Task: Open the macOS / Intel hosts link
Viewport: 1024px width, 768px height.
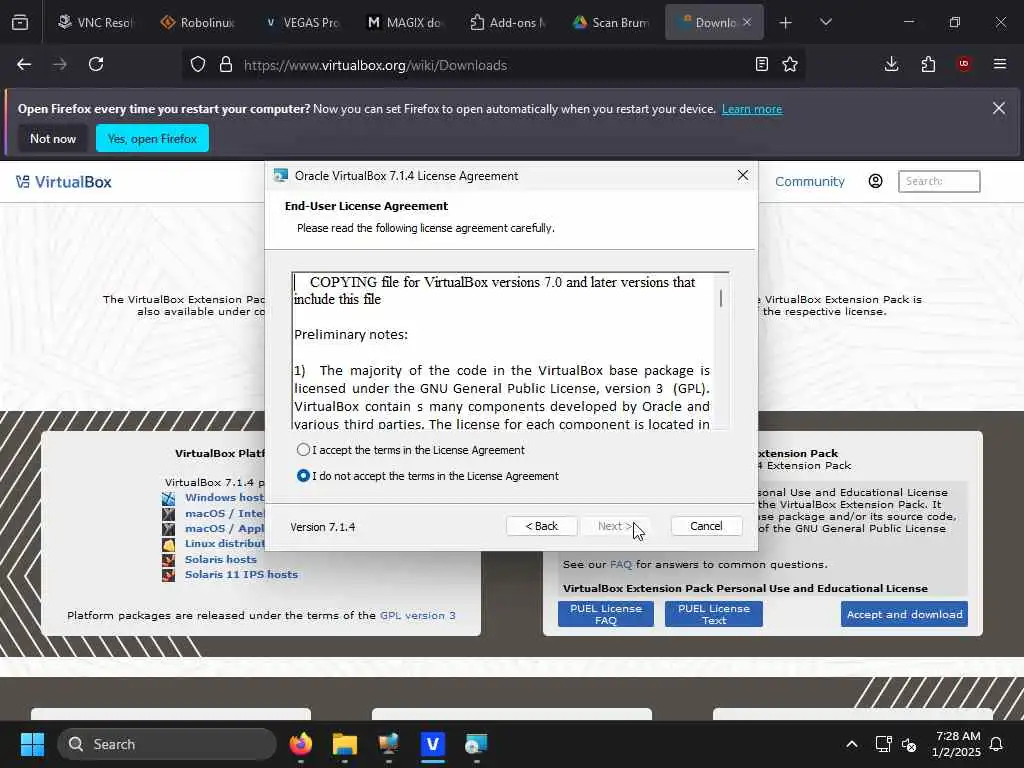Action: (224, 513)
